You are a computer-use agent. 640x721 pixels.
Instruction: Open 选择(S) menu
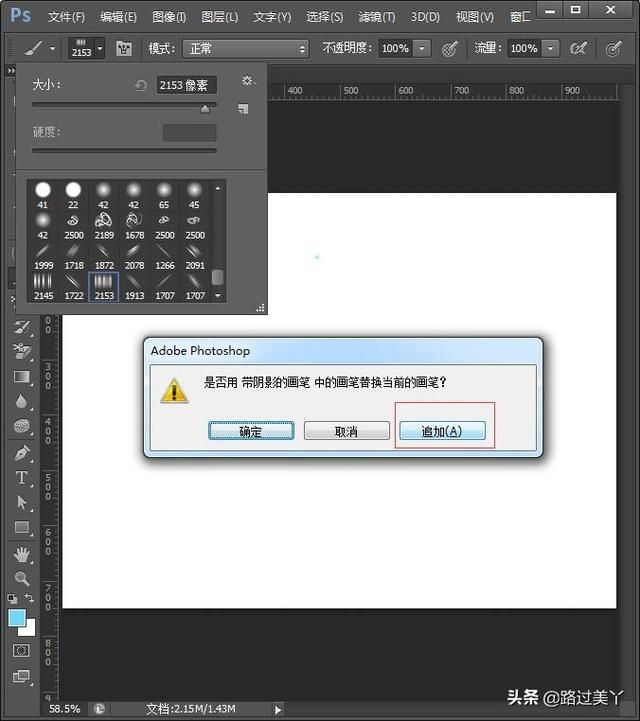(325, 17)
